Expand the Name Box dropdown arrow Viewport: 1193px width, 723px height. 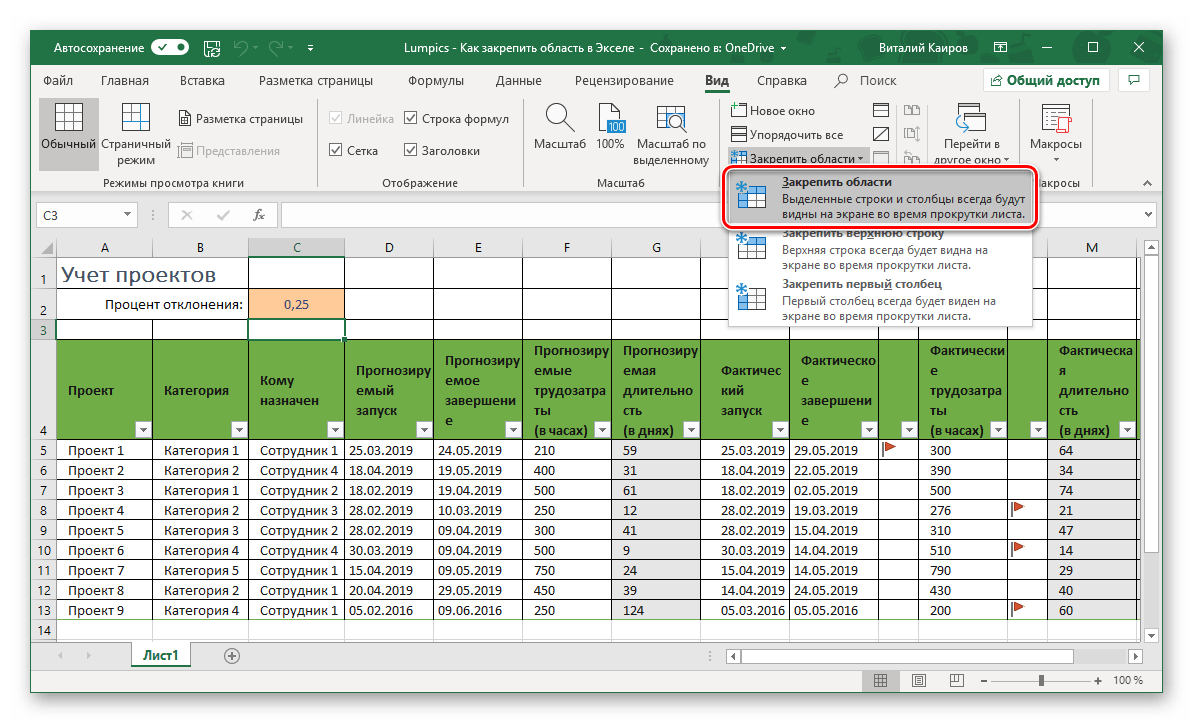coord(127,214)
